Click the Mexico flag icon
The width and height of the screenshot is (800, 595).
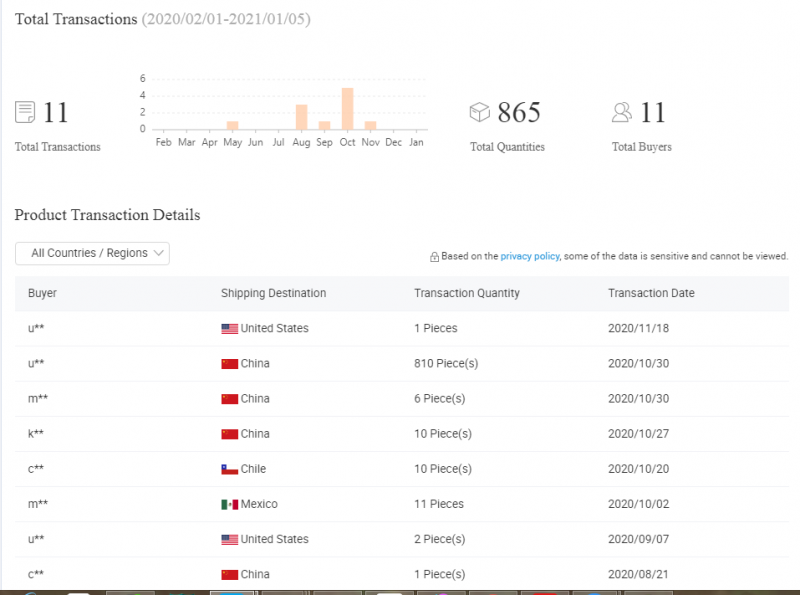point(229,504)
